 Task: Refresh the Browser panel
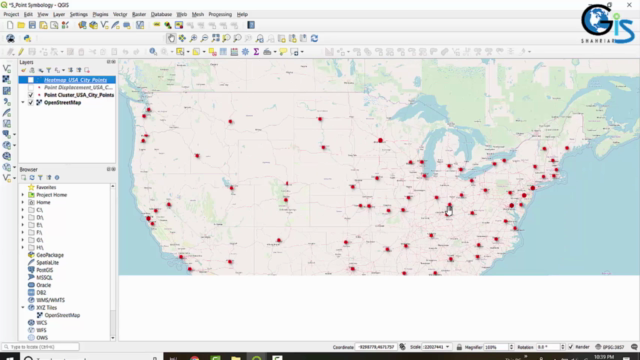[x=32, y=178]
